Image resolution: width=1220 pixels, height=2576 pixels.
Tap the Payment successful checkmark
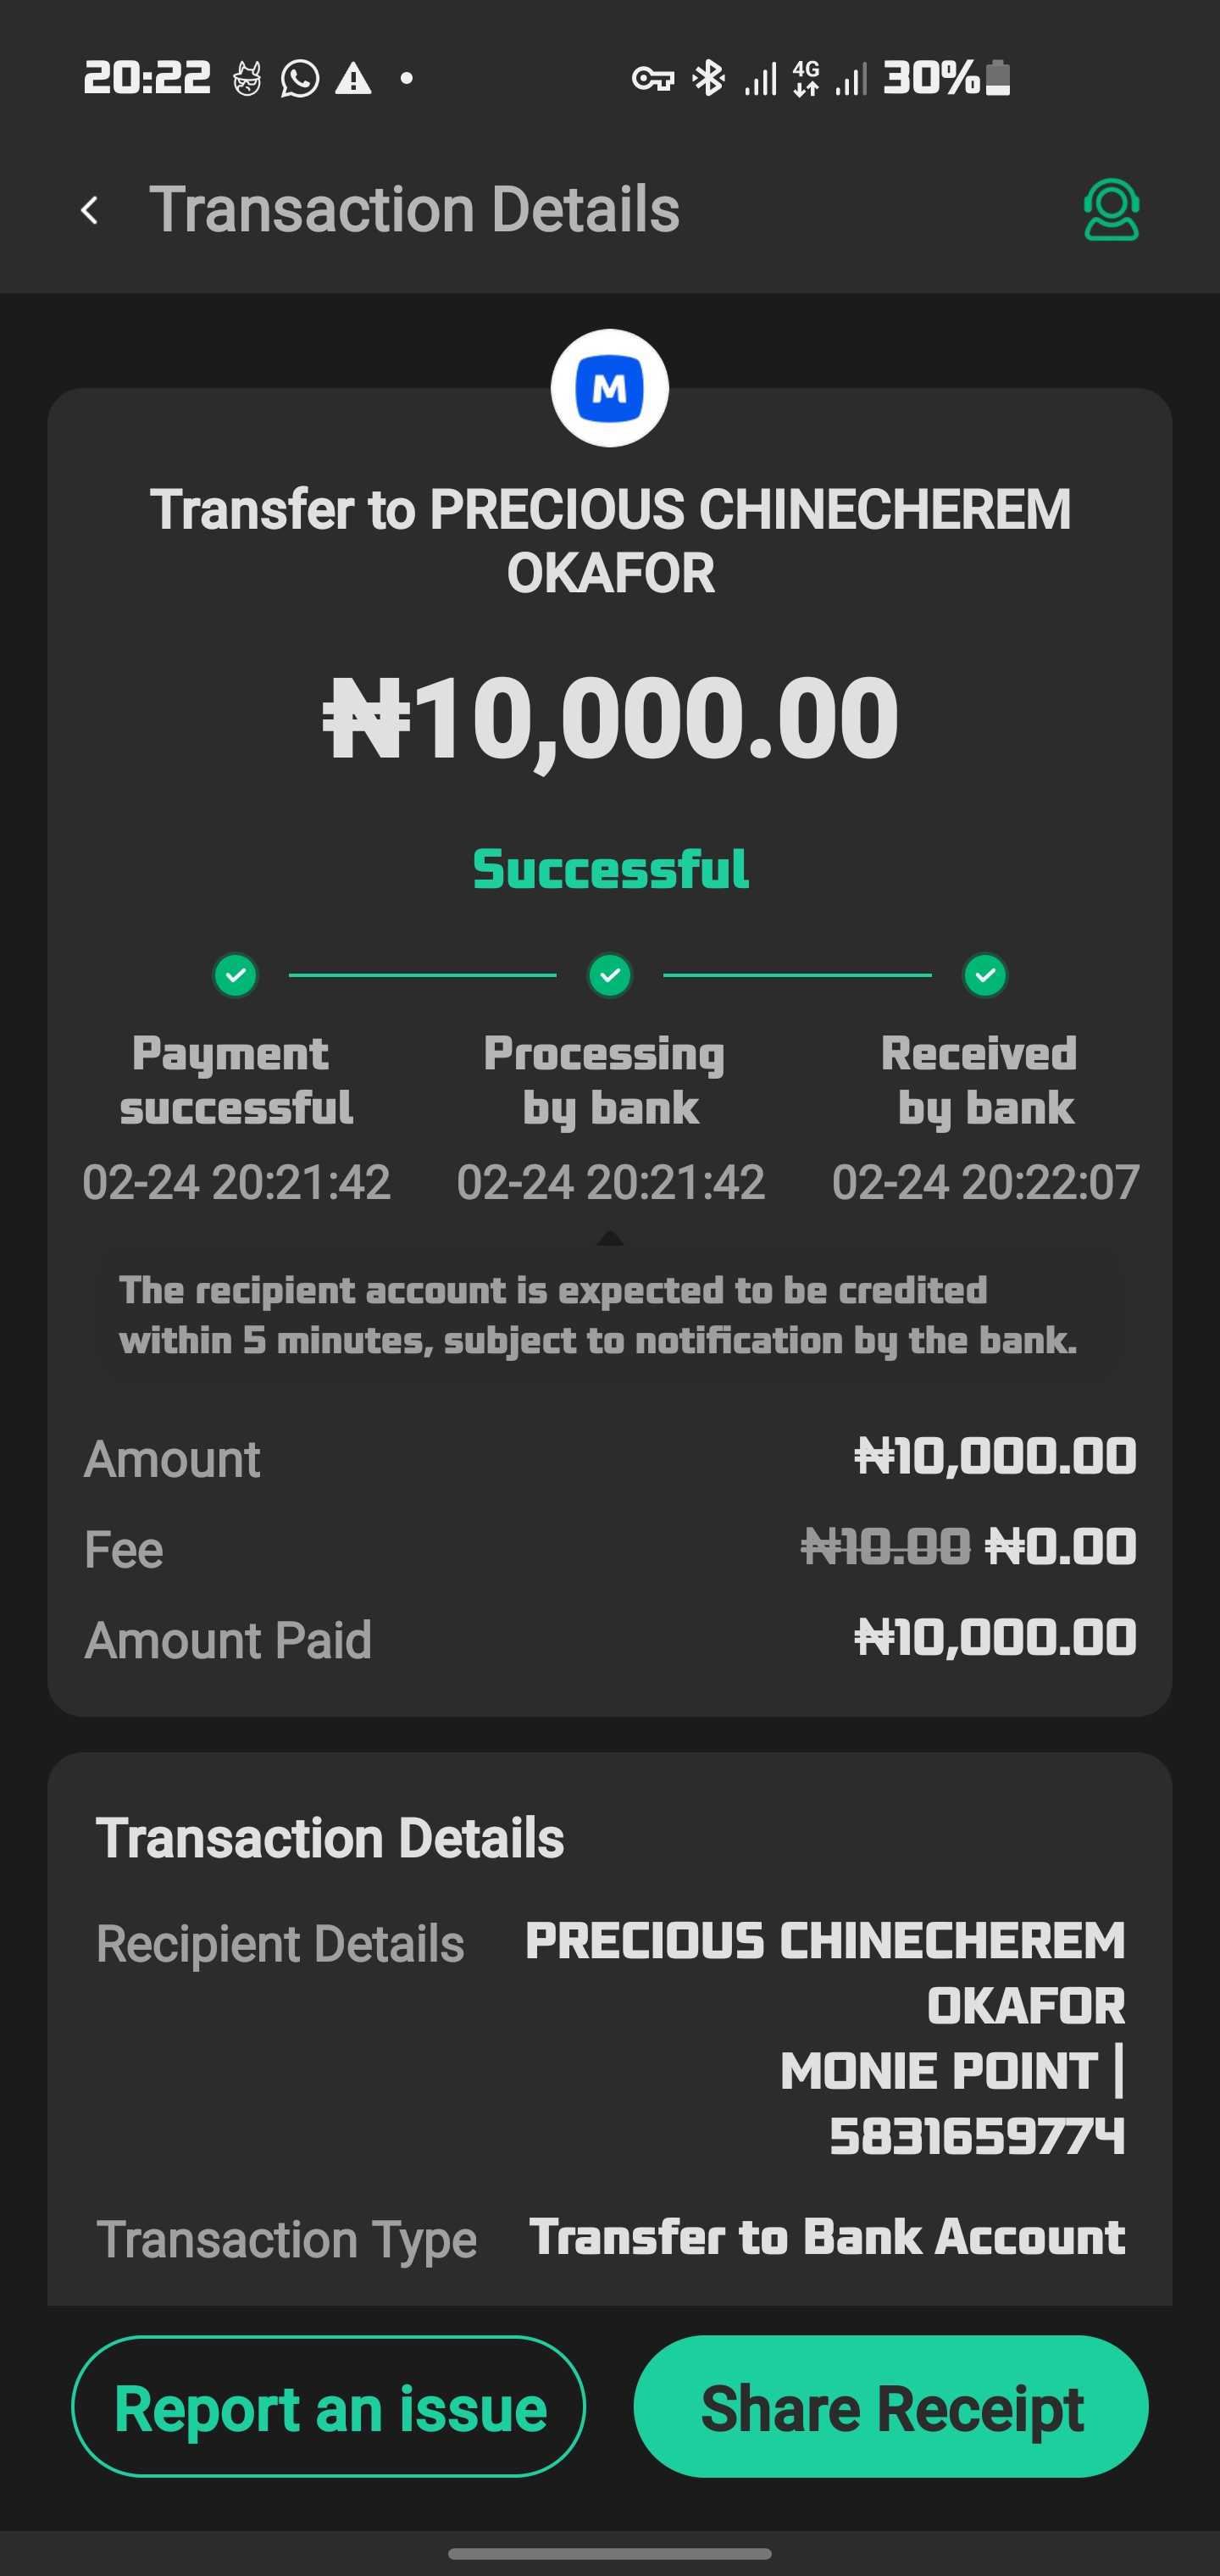(236, 975)
